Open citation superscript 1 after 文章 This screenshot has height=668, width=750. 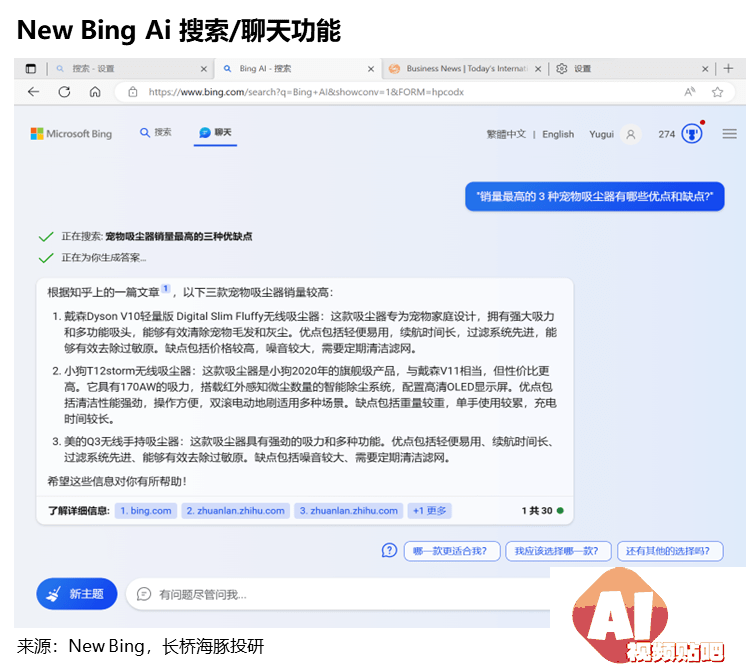(x=165, y=289)
